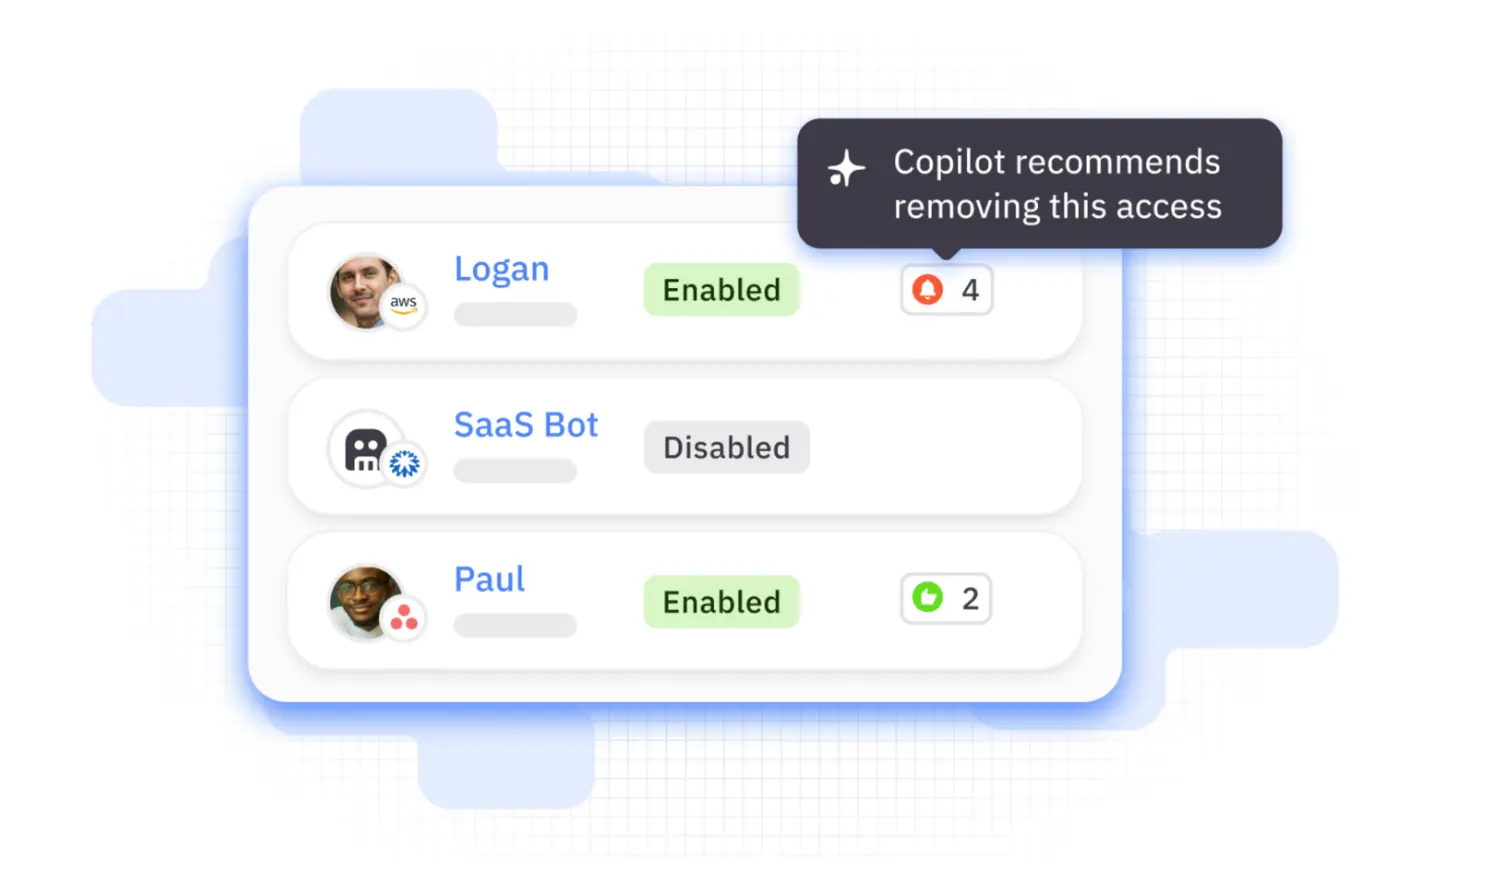
Task: Click the red alert bell icon
Action: pyautogui.click(x=927, y=289)
